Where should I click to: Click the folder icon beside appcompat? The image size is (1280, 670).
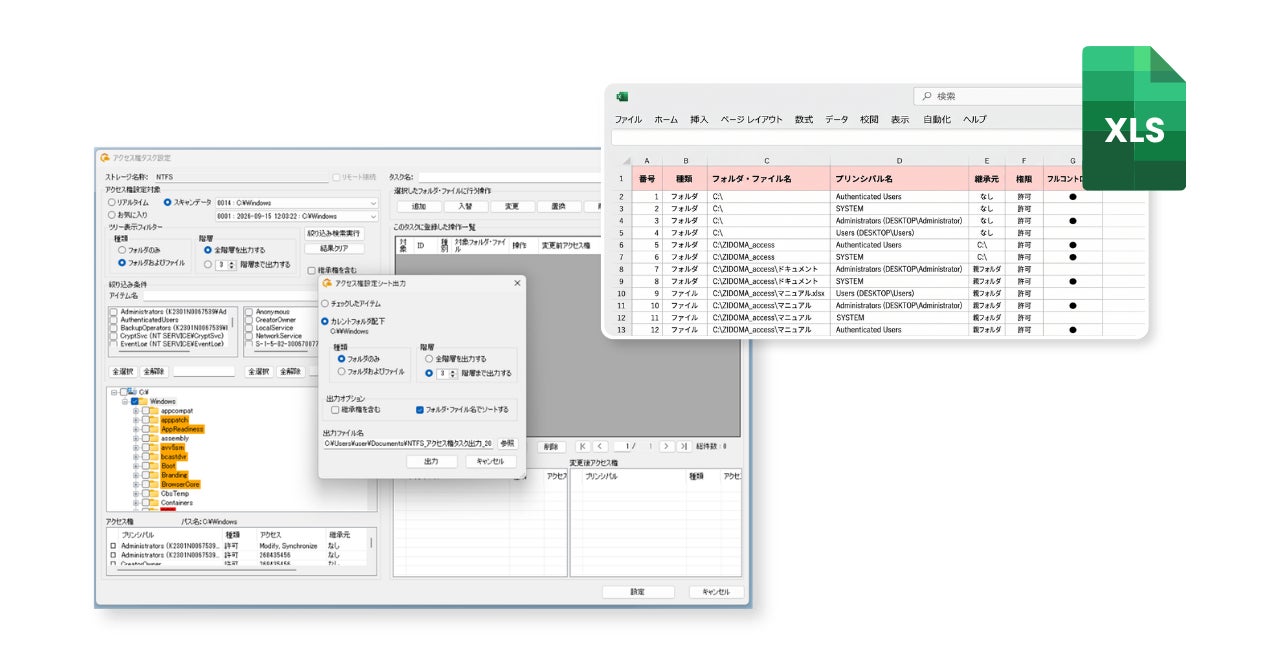(152, 411)
